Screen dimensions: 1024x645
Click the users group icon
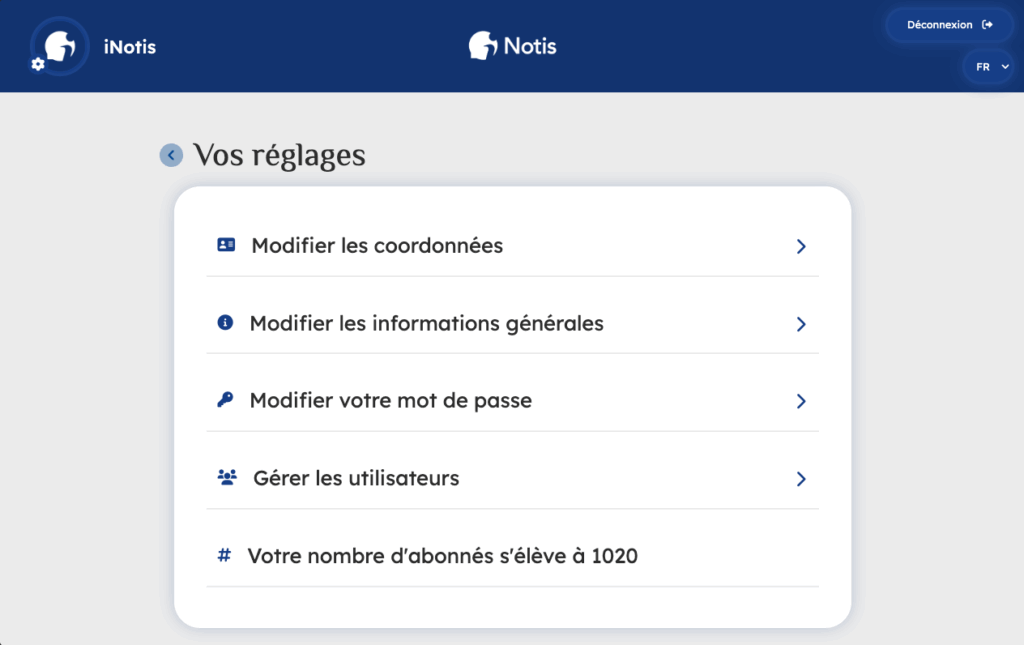click(226, 478)
